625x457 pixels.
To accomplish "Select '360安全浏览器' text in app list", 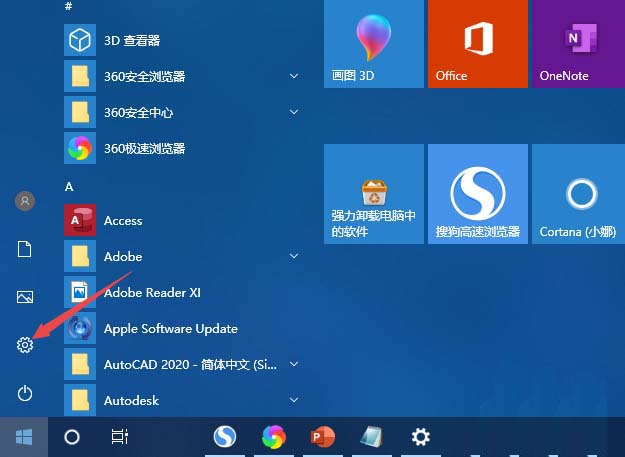I will pos(145,76).
